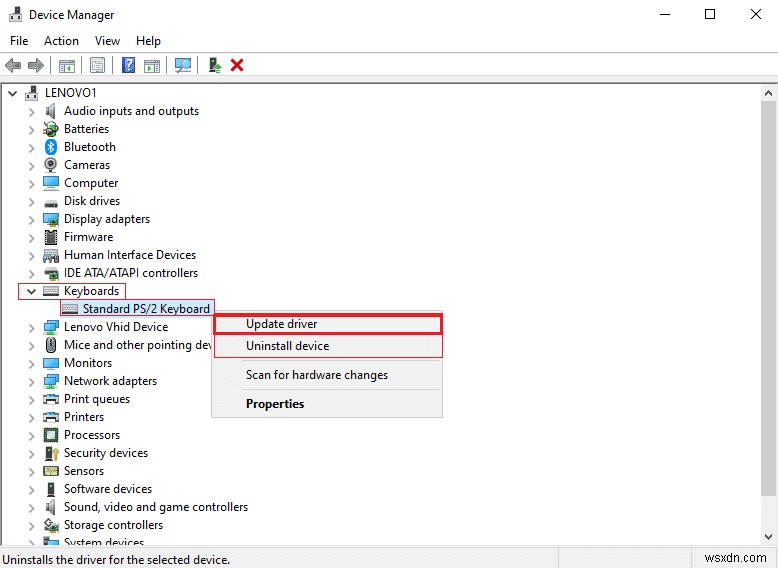Screen dimensions: 778x568
Task: Click the red X uninstall device icon
Action: click(x=237, y=65)
